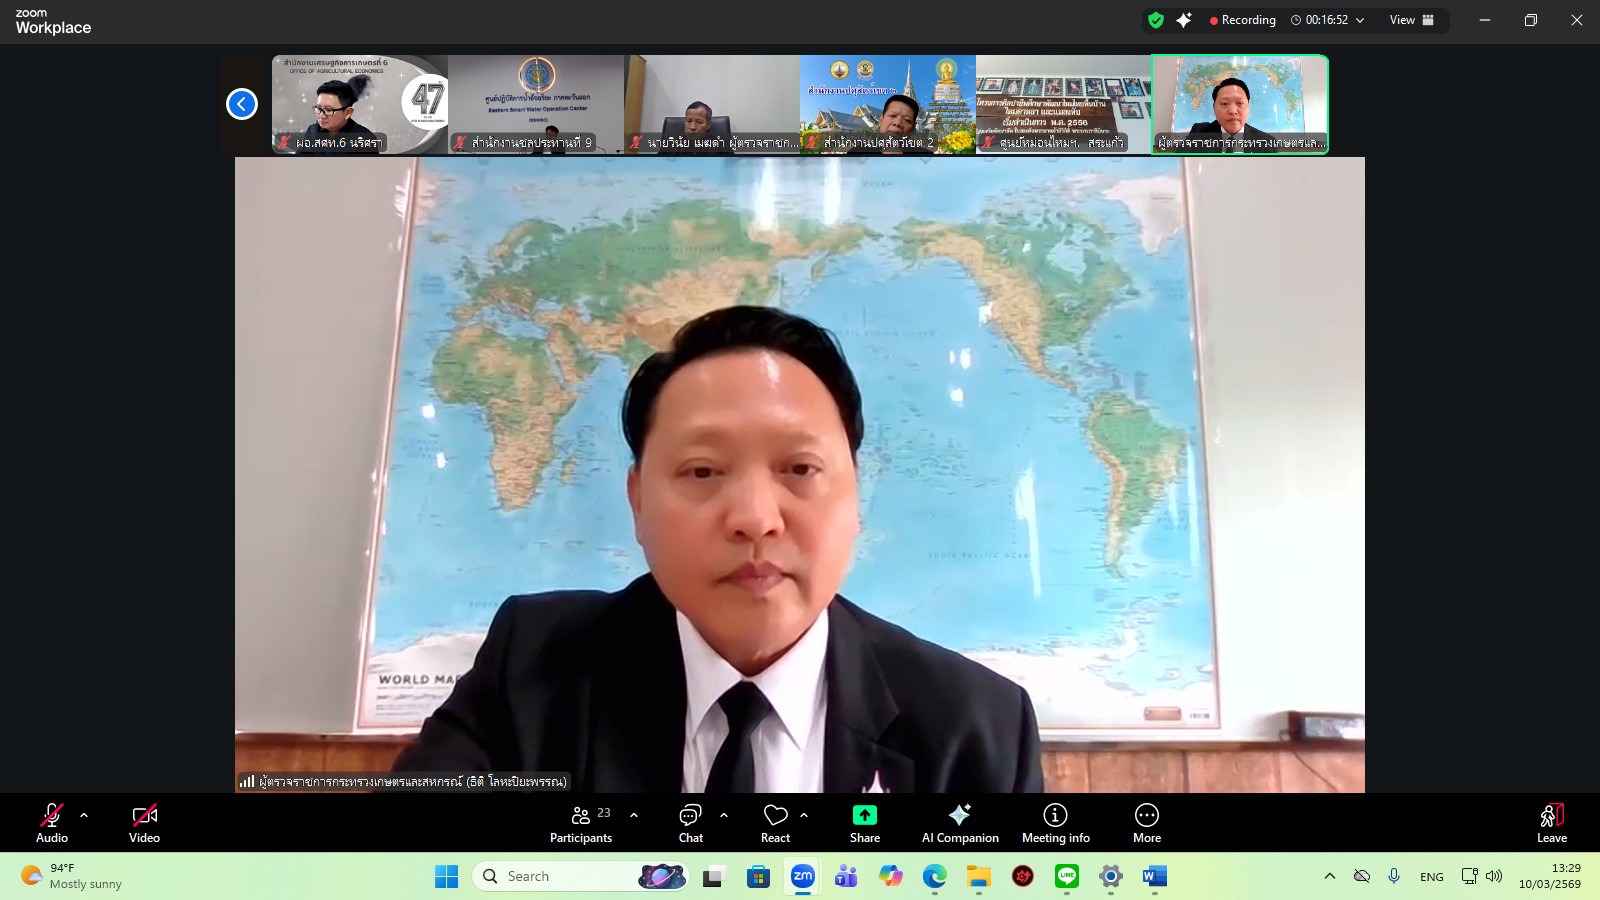1600x900 pixels.
Task: Toggle the system microphone tray icon
Action: [1394, 876]
